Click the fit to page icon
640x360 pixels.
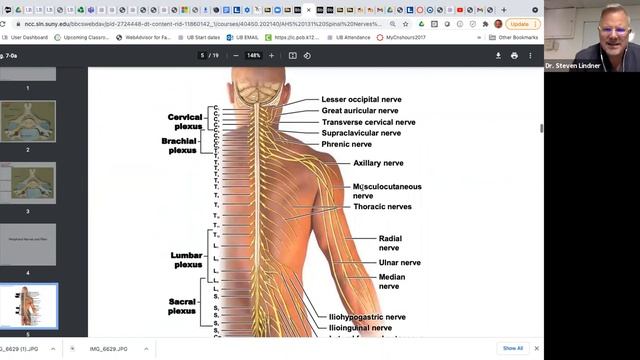pos(293,56)
